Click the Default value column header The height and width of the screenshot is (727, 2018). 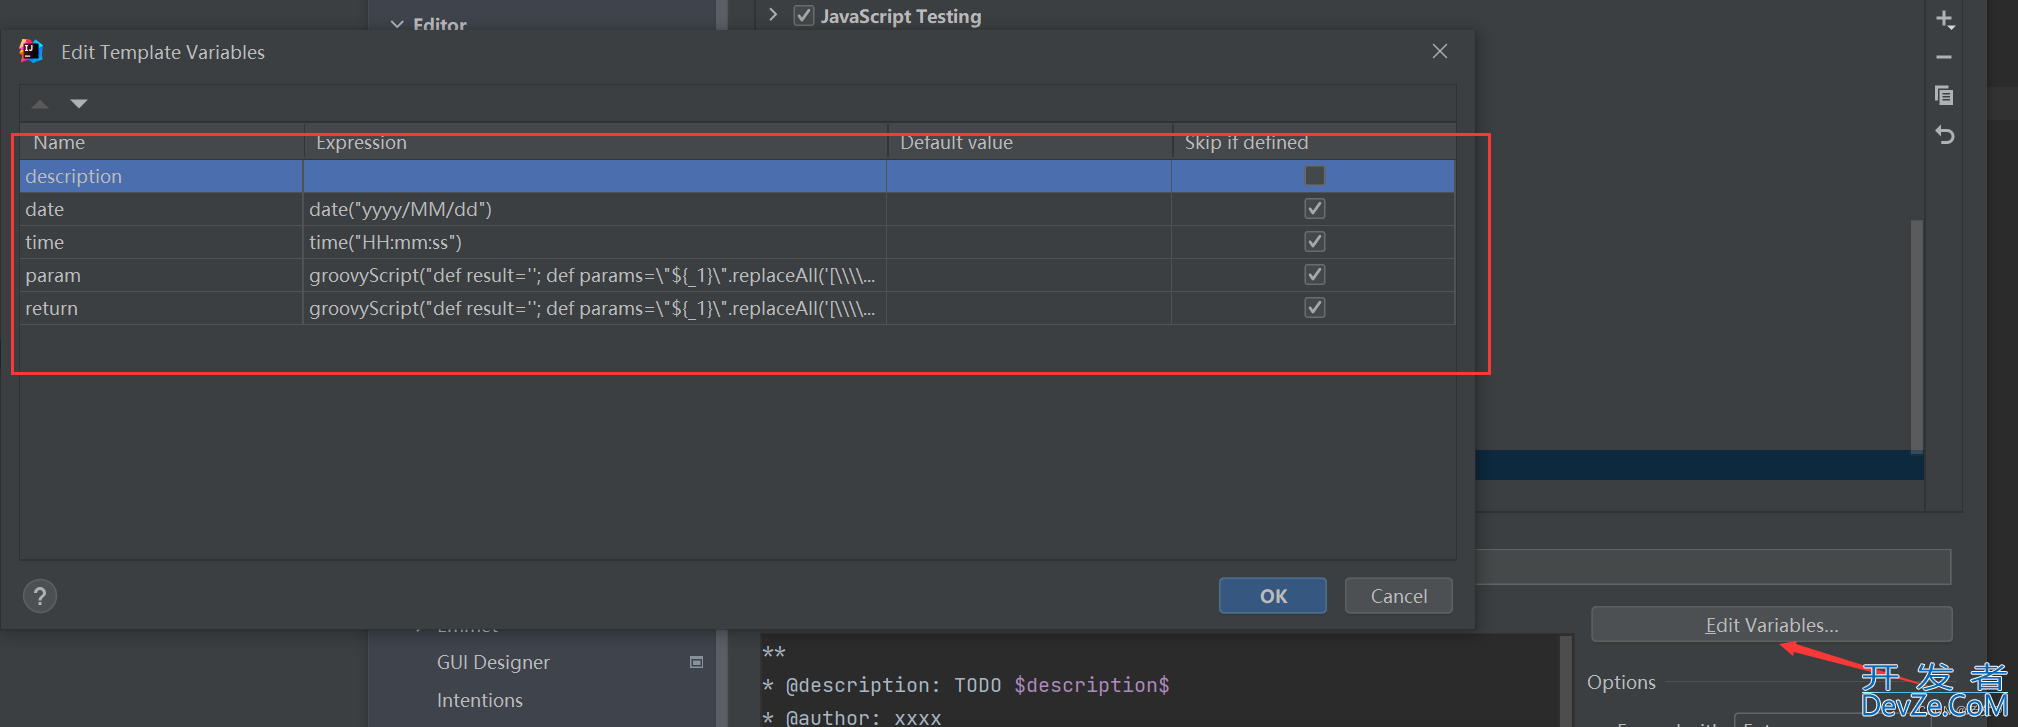(x=1029, y=142)
